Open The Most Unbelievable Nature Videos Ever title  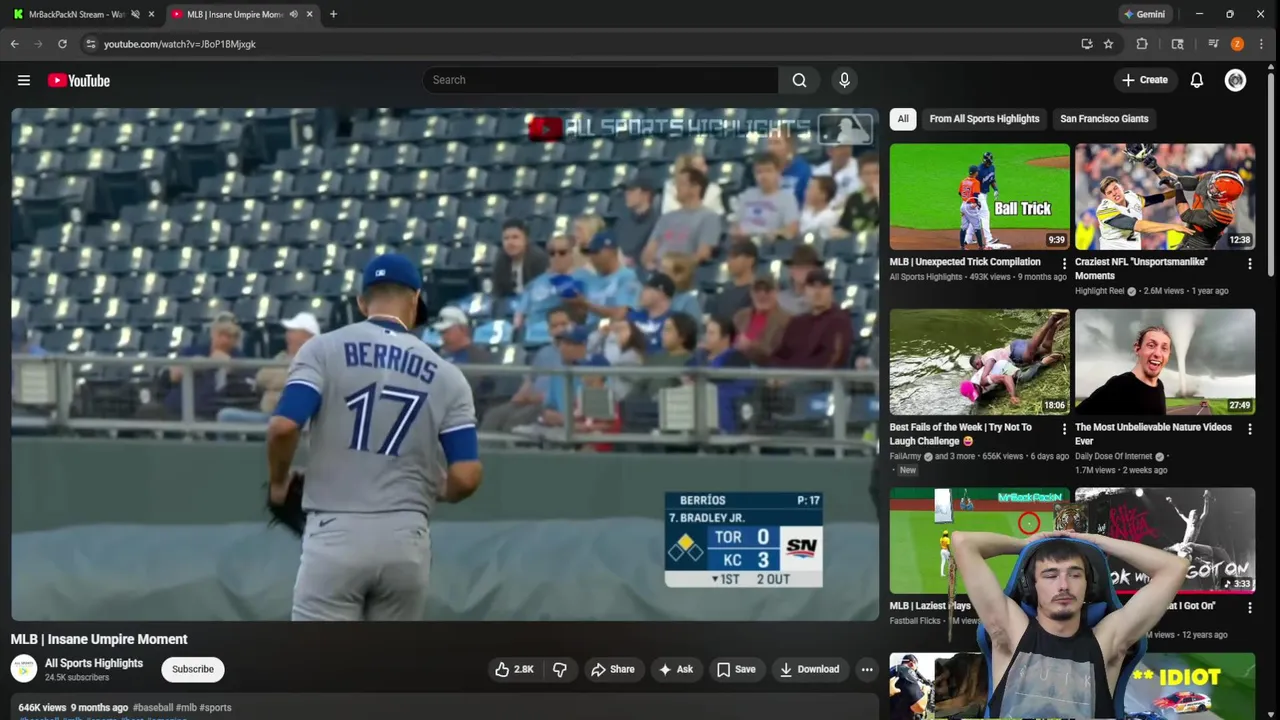1153,434
